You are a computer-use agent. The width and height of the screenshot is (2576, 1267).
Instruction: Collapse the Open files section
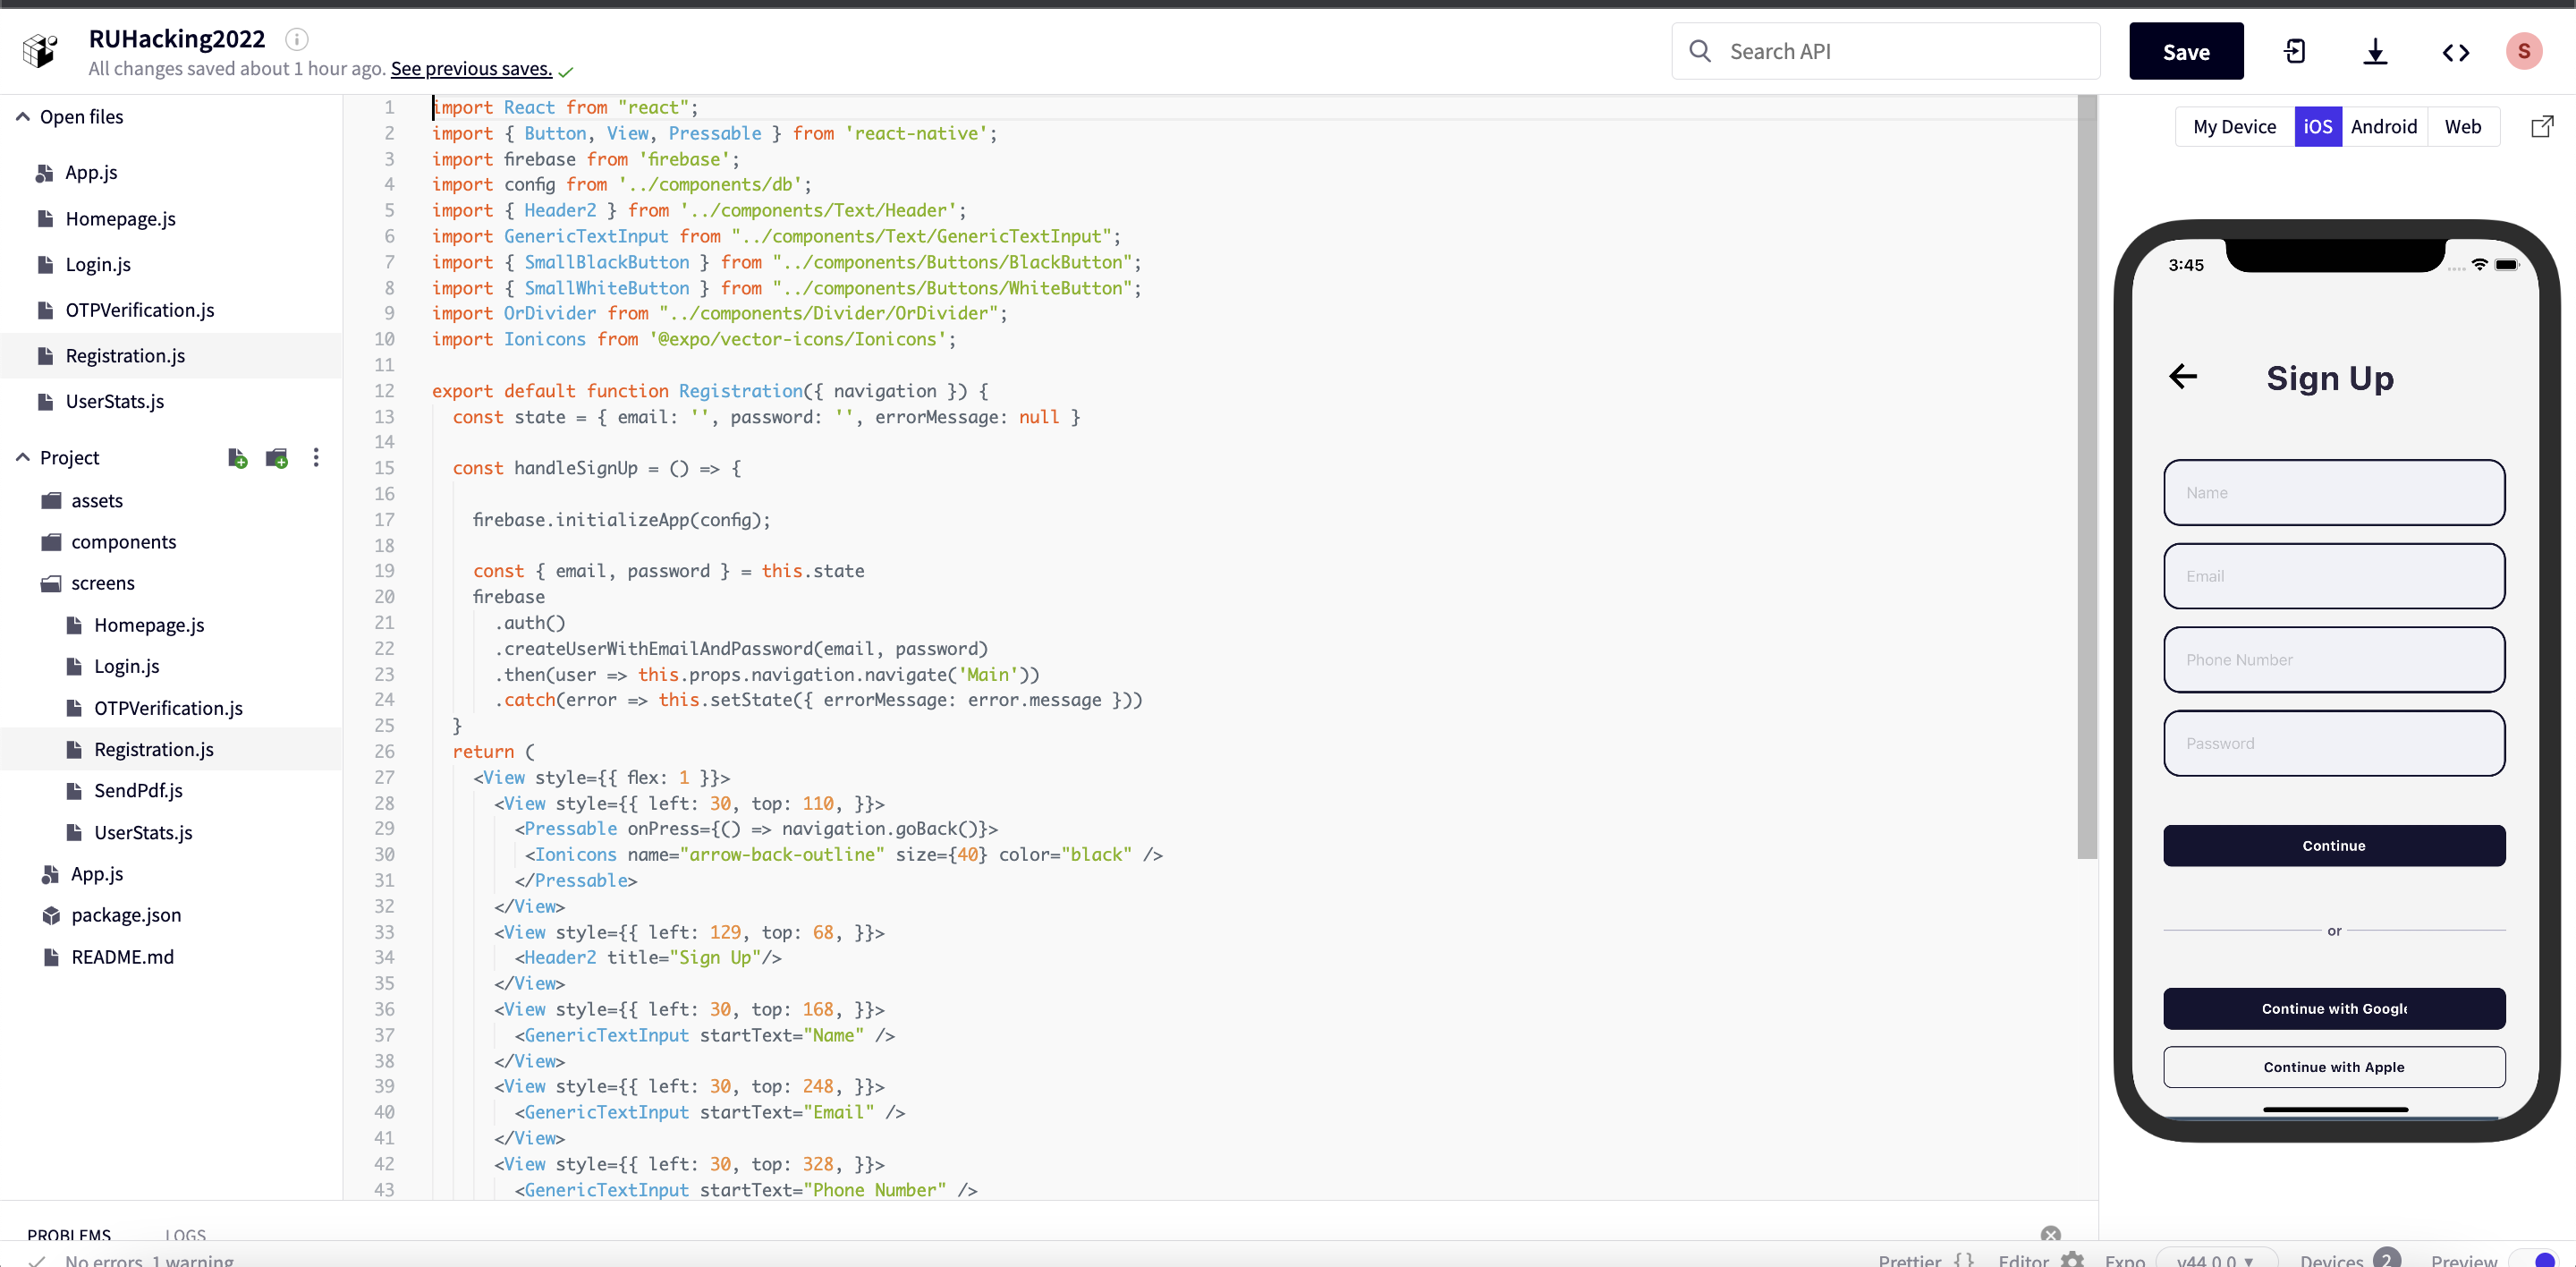pyautogui.click(x=22, y=117)
